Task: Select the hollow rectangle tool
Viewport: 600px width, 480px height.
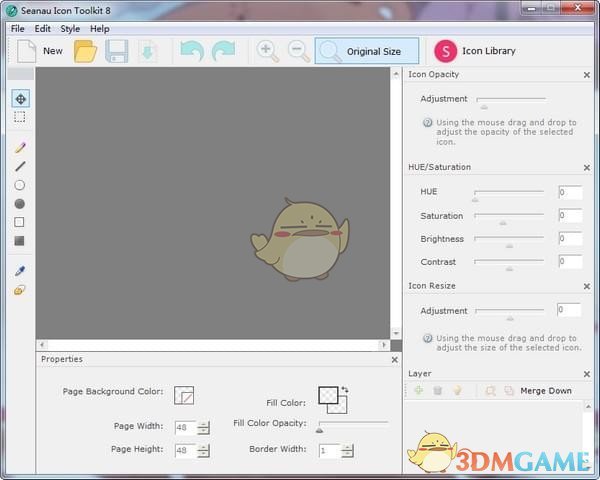Action: (x=19, y=222)
